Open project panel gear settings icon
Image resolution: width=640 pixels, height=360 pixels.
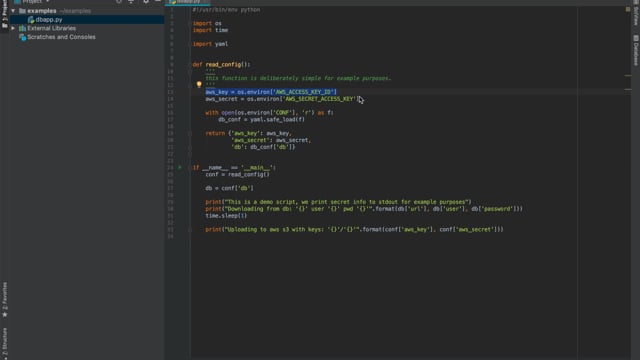pyautogui.click(x=146, y=2)
